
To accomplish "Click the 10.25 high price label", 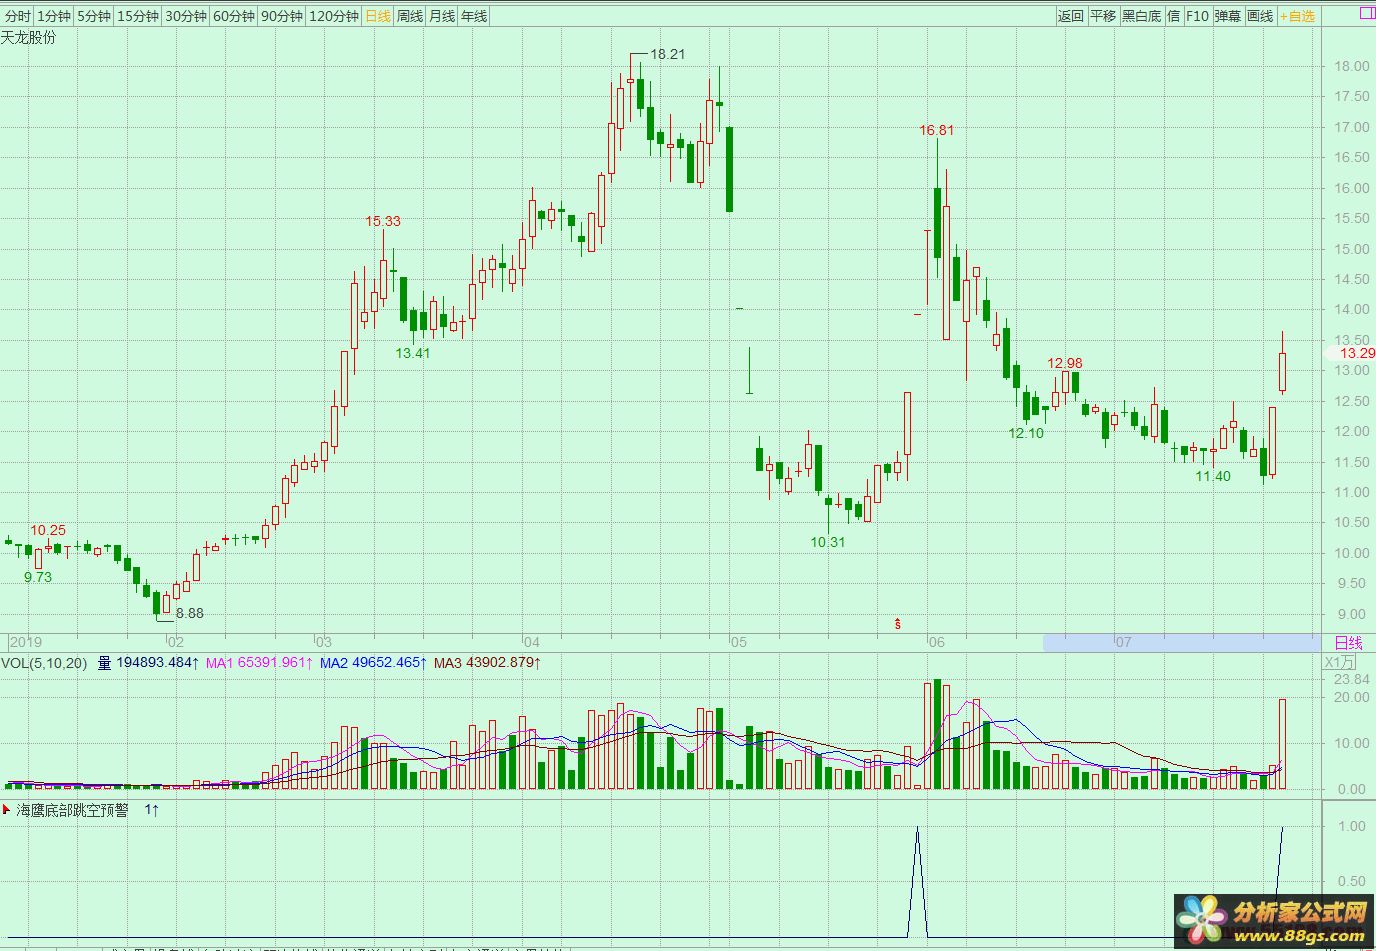I will coord(48,530).
